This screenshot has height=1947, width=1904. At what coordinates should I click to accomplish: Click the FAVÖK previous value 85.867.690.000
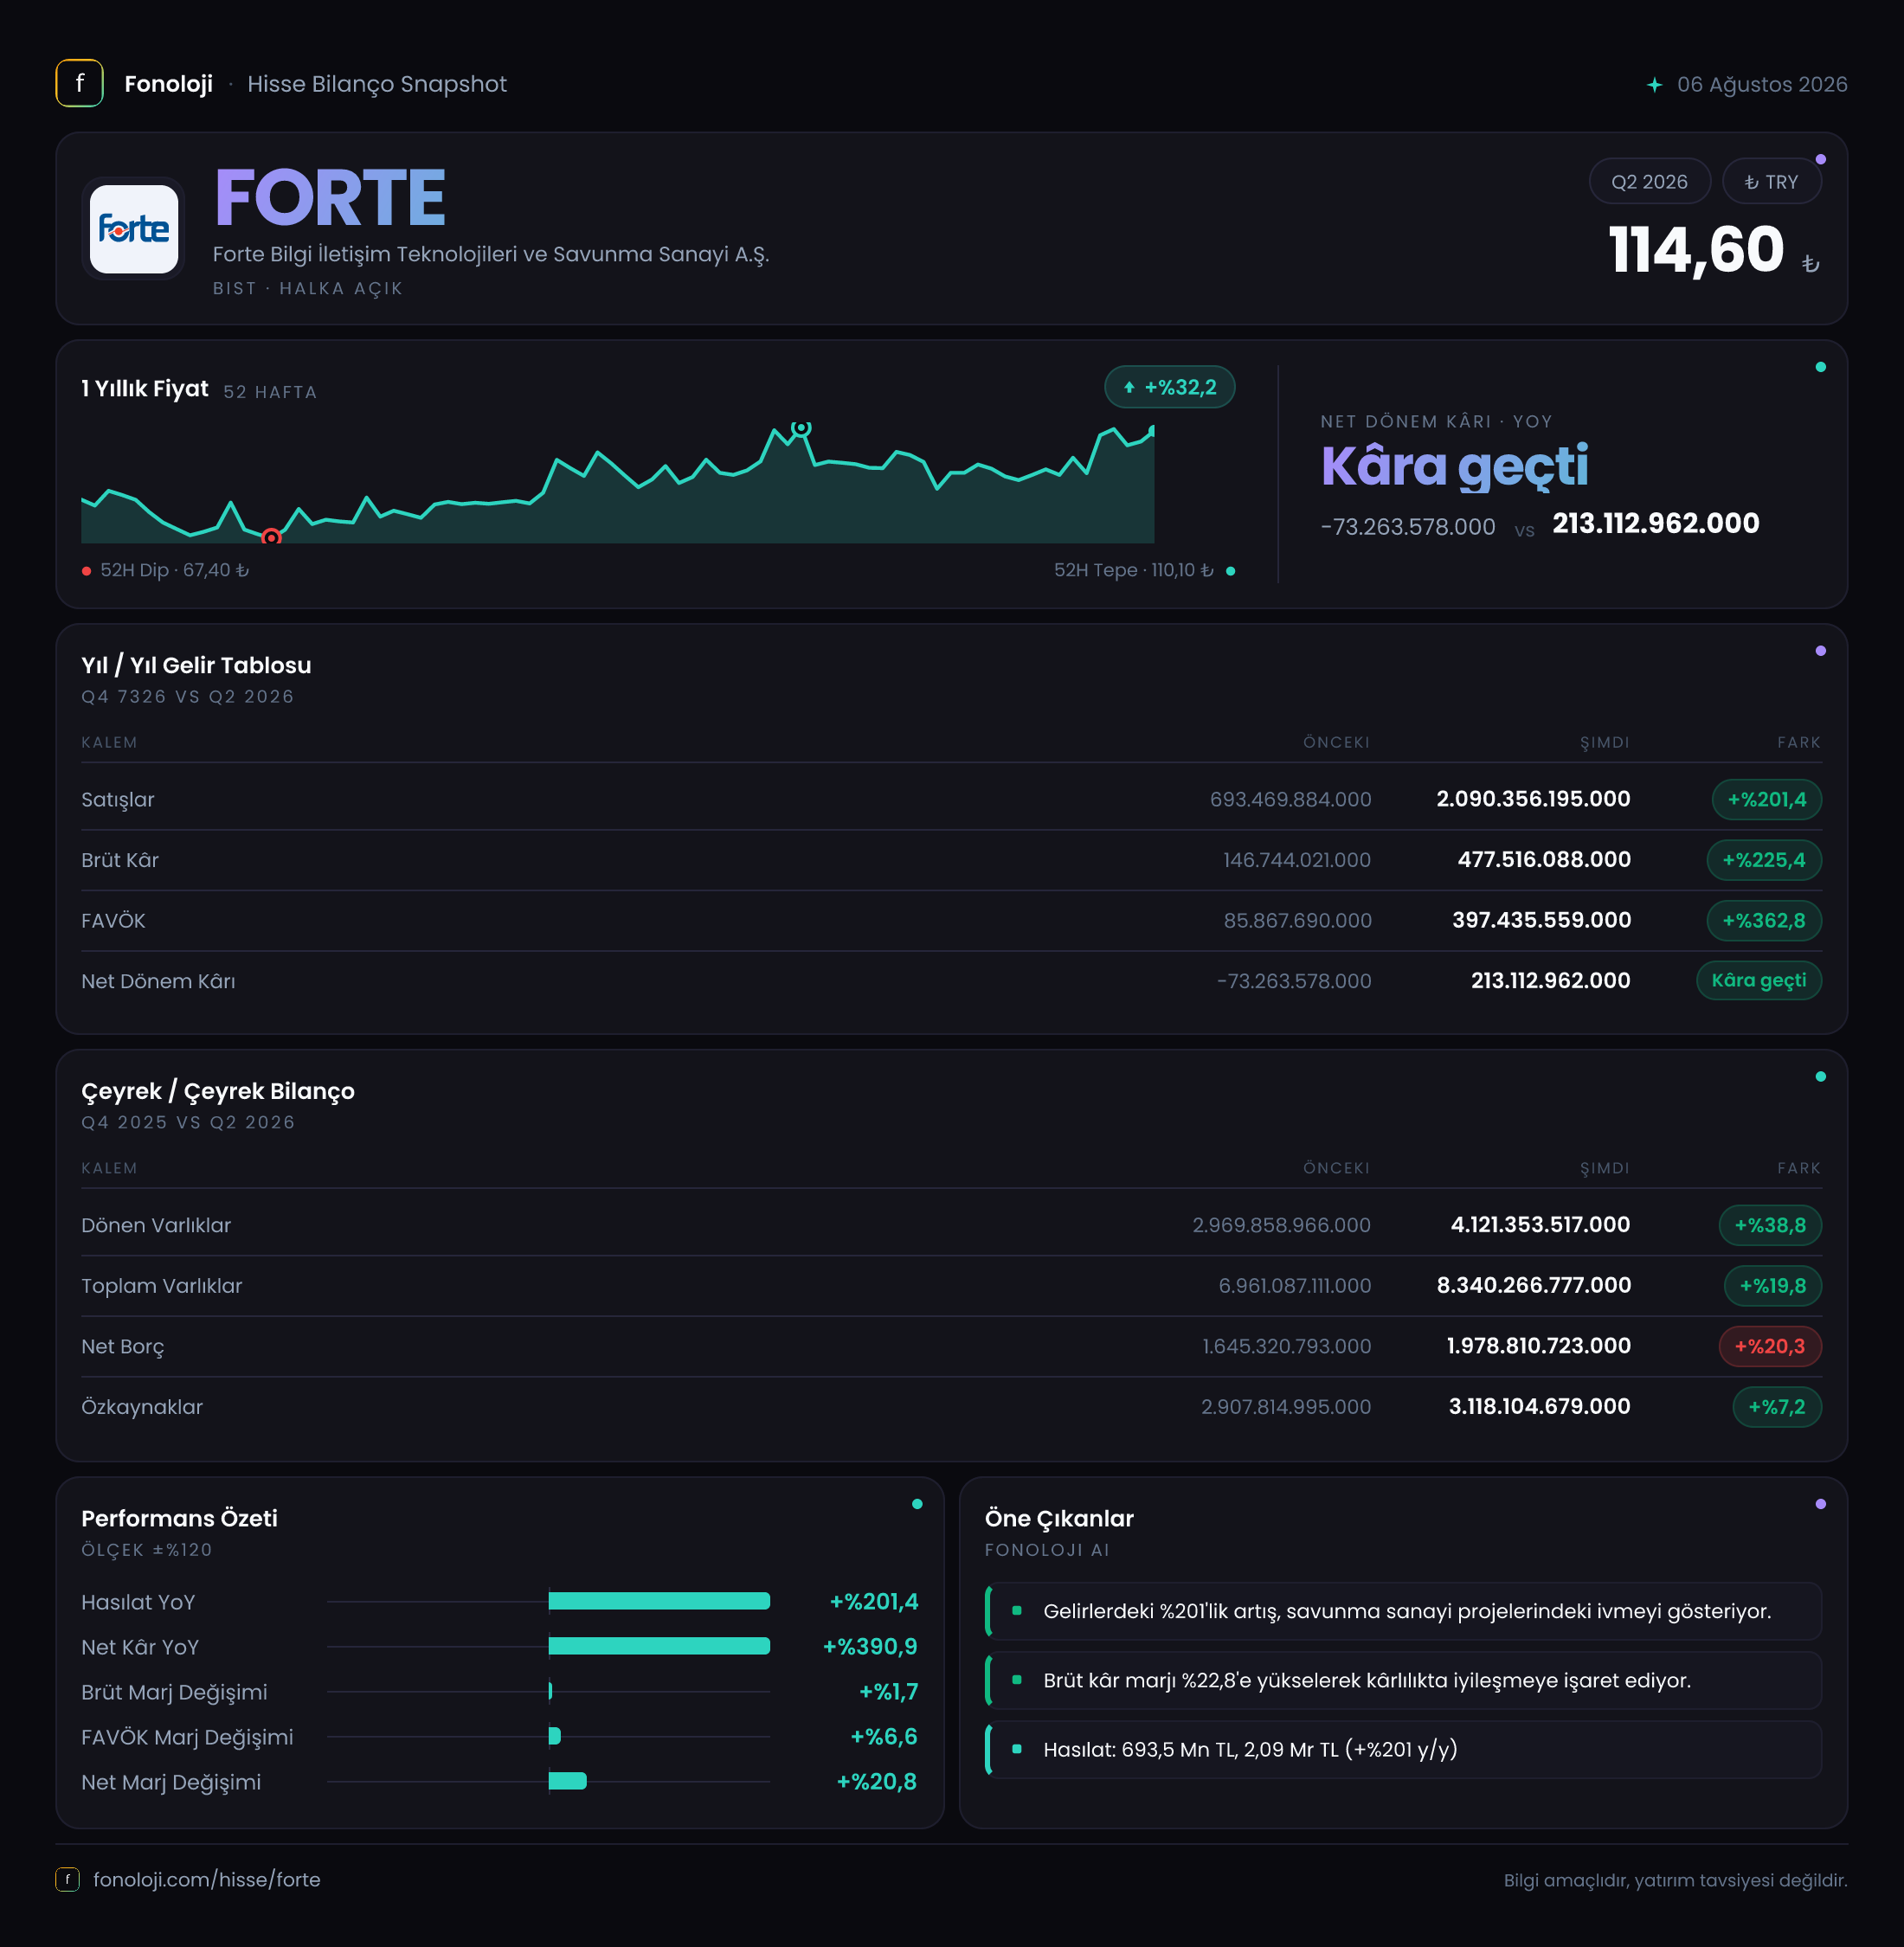click(1297, 920)
